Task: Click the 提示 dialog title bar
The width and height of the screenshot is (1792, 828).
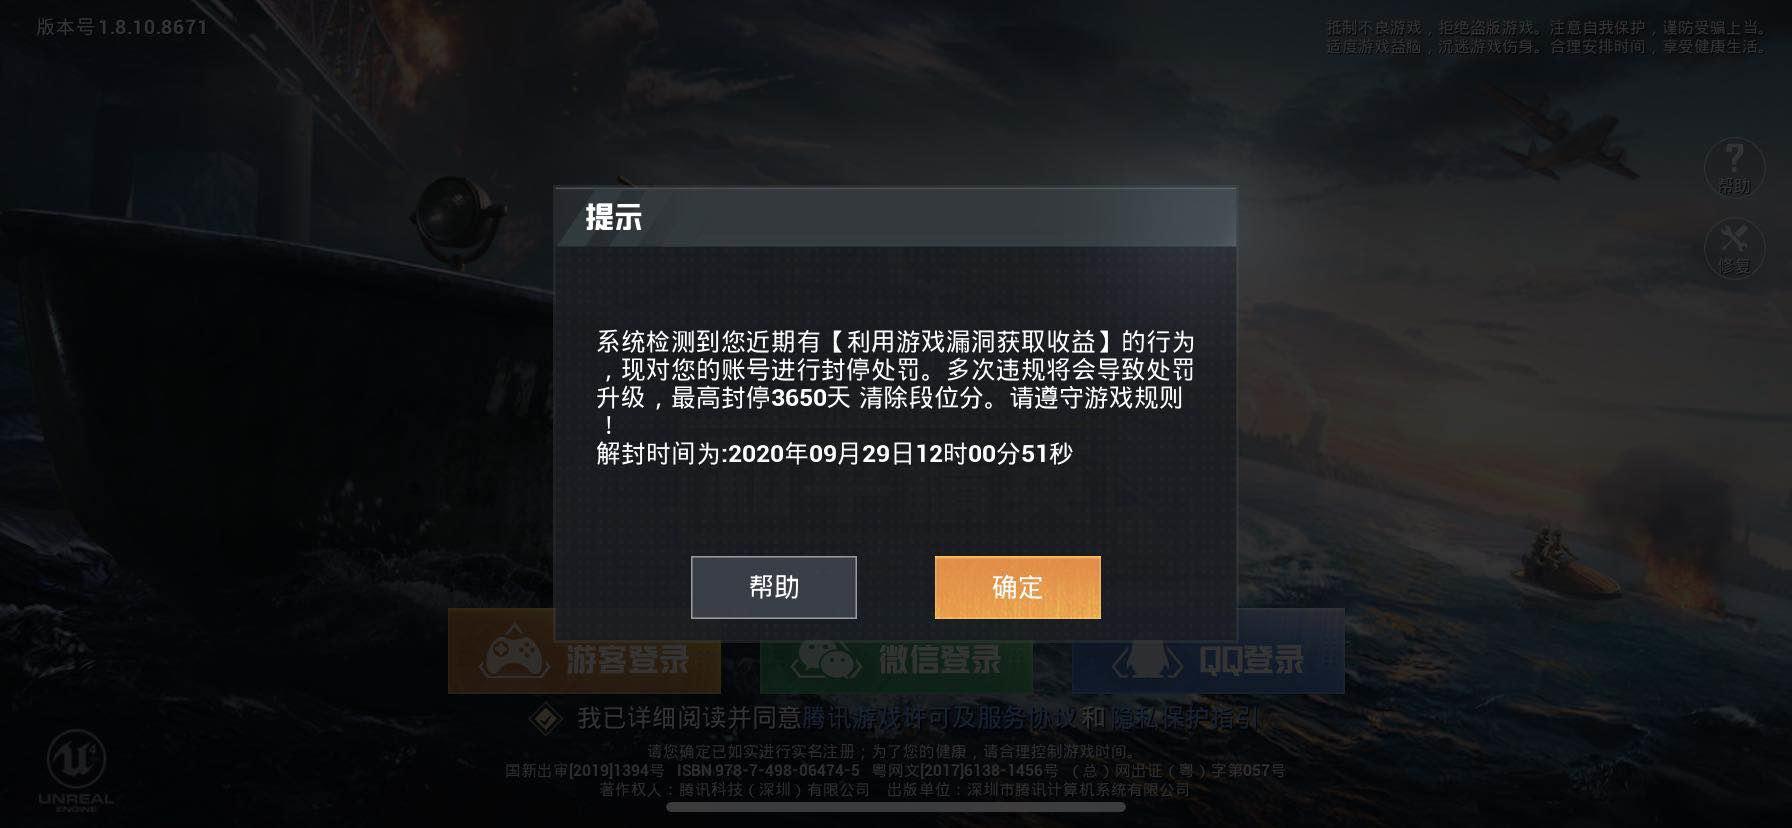Action: click(x=896, y=217)
